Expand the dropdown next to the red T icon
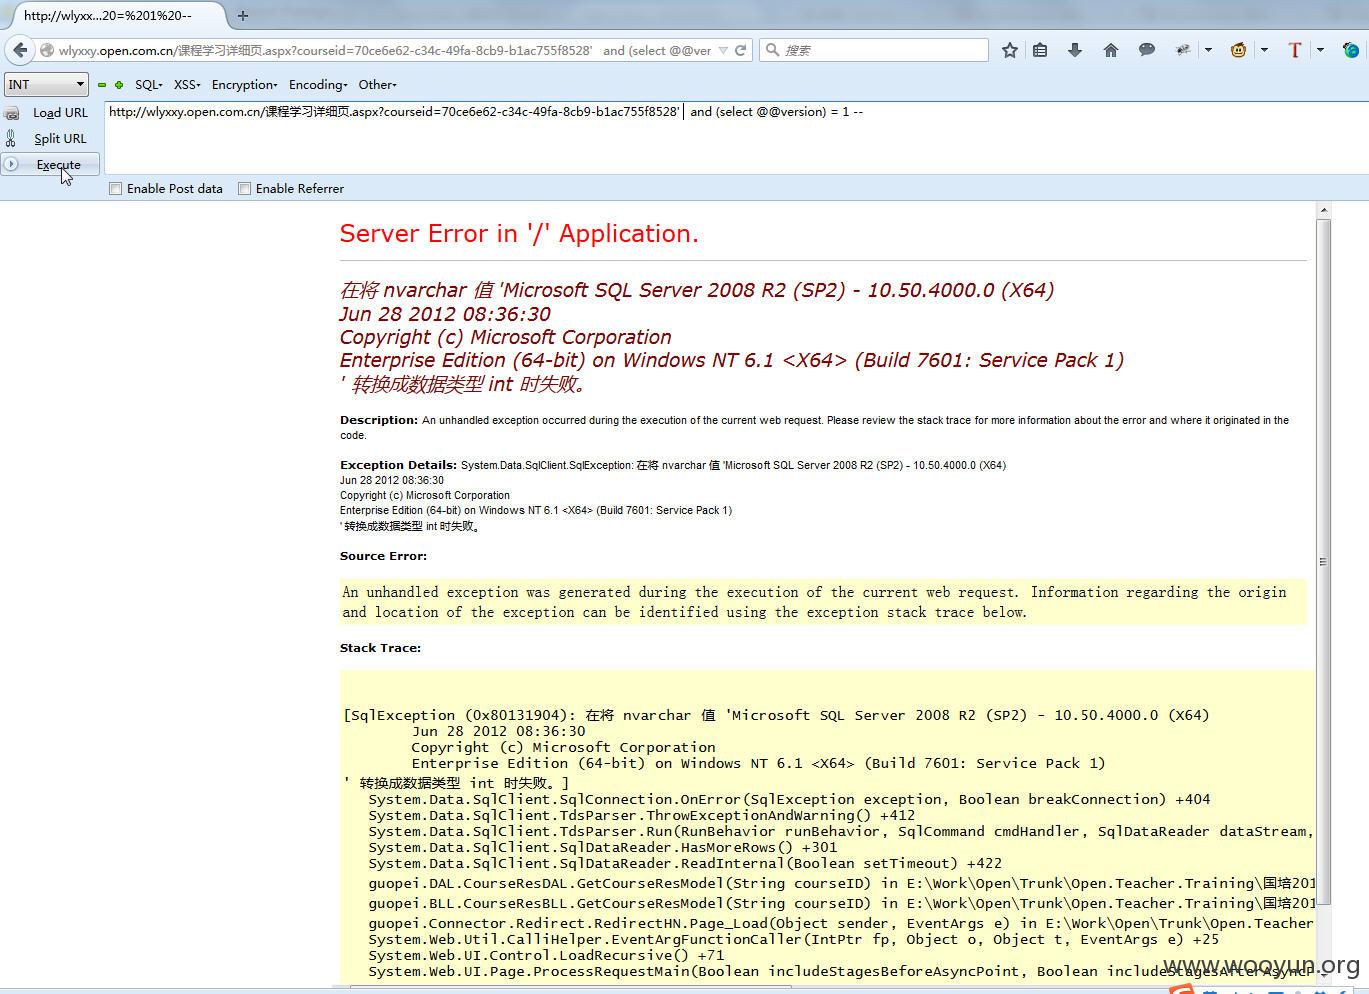The width and height of the screenshot is (1369, 994). (1320, 50)
